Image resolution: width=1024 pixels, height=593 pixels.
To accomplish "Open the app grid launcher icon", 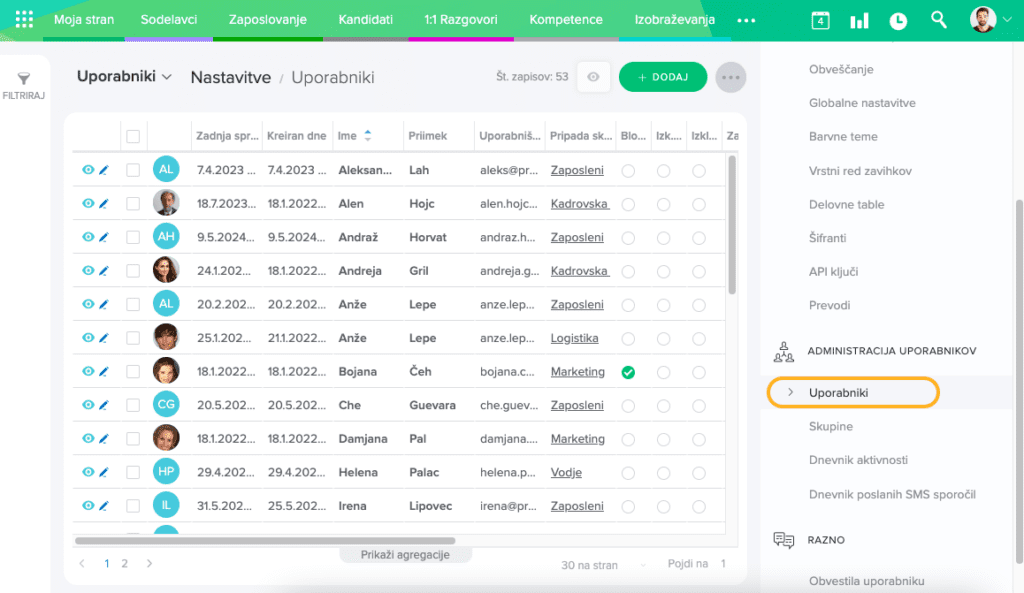I will (24, 20).
